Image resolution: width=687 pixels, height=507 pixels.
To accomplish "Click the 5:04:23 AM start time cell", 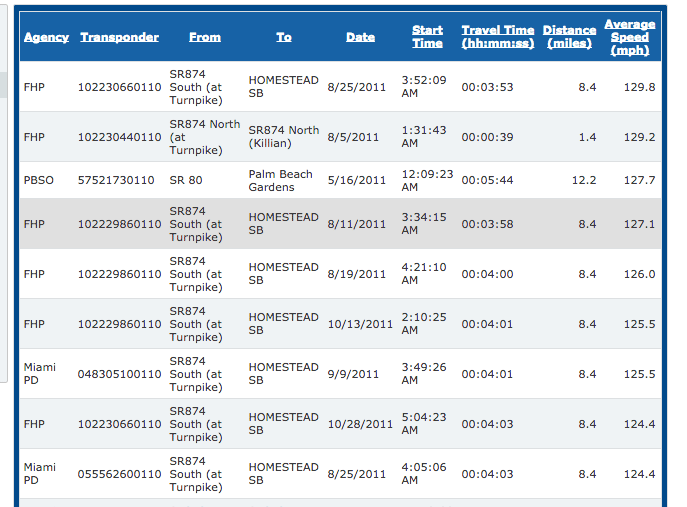I will point(422,424).
